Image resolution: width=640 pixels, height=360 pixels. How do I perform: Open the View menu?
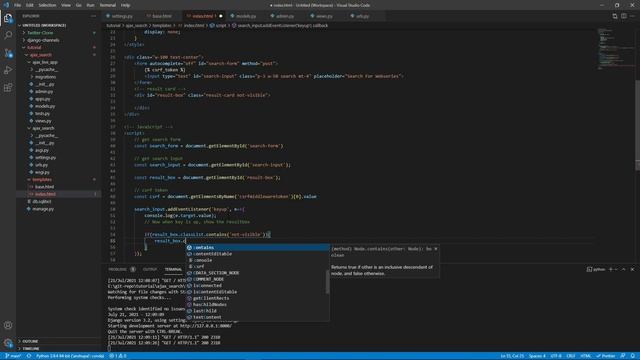(x=66, y=5)
